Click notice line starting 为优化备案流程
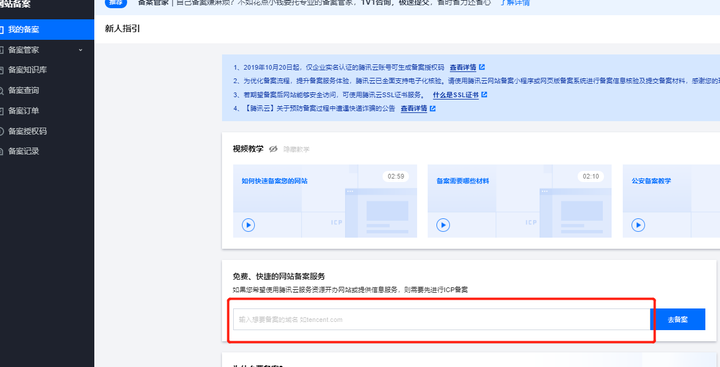Screen dimensions: 720x367 pyautogui.click(x=476, y=81)
